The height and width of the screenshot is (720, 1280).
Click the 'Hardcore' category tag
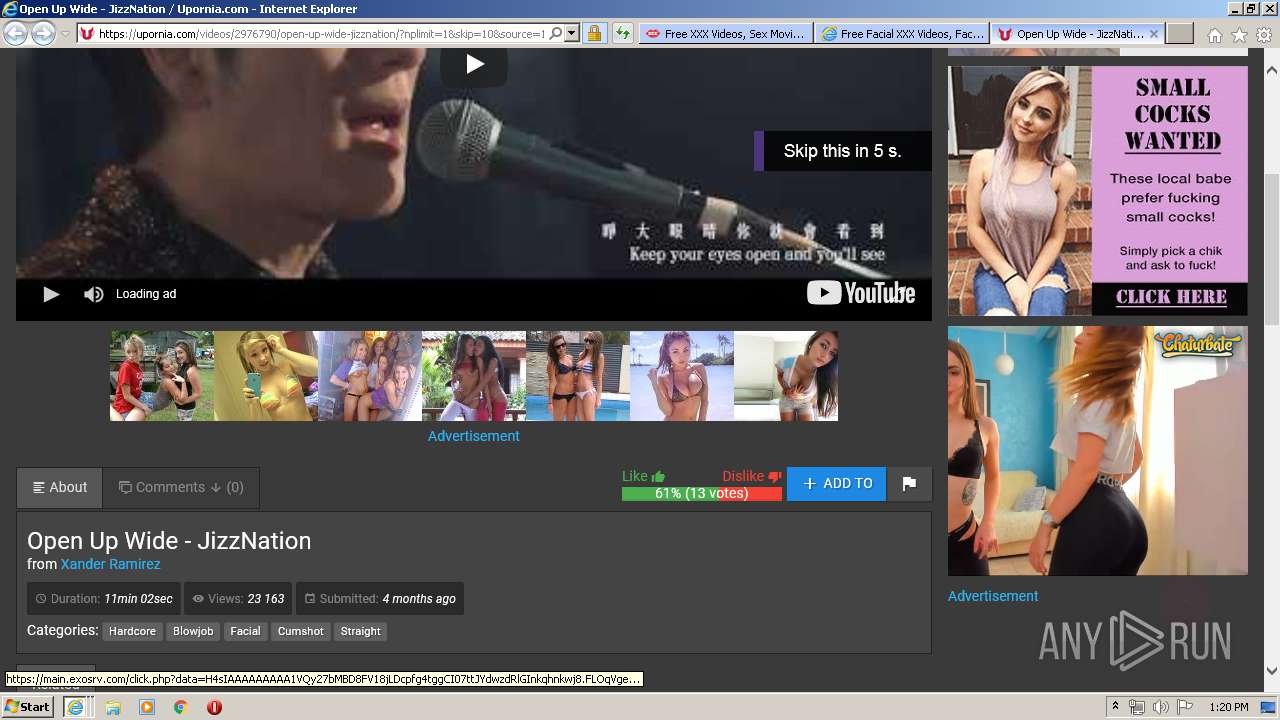tap(132, 631)
